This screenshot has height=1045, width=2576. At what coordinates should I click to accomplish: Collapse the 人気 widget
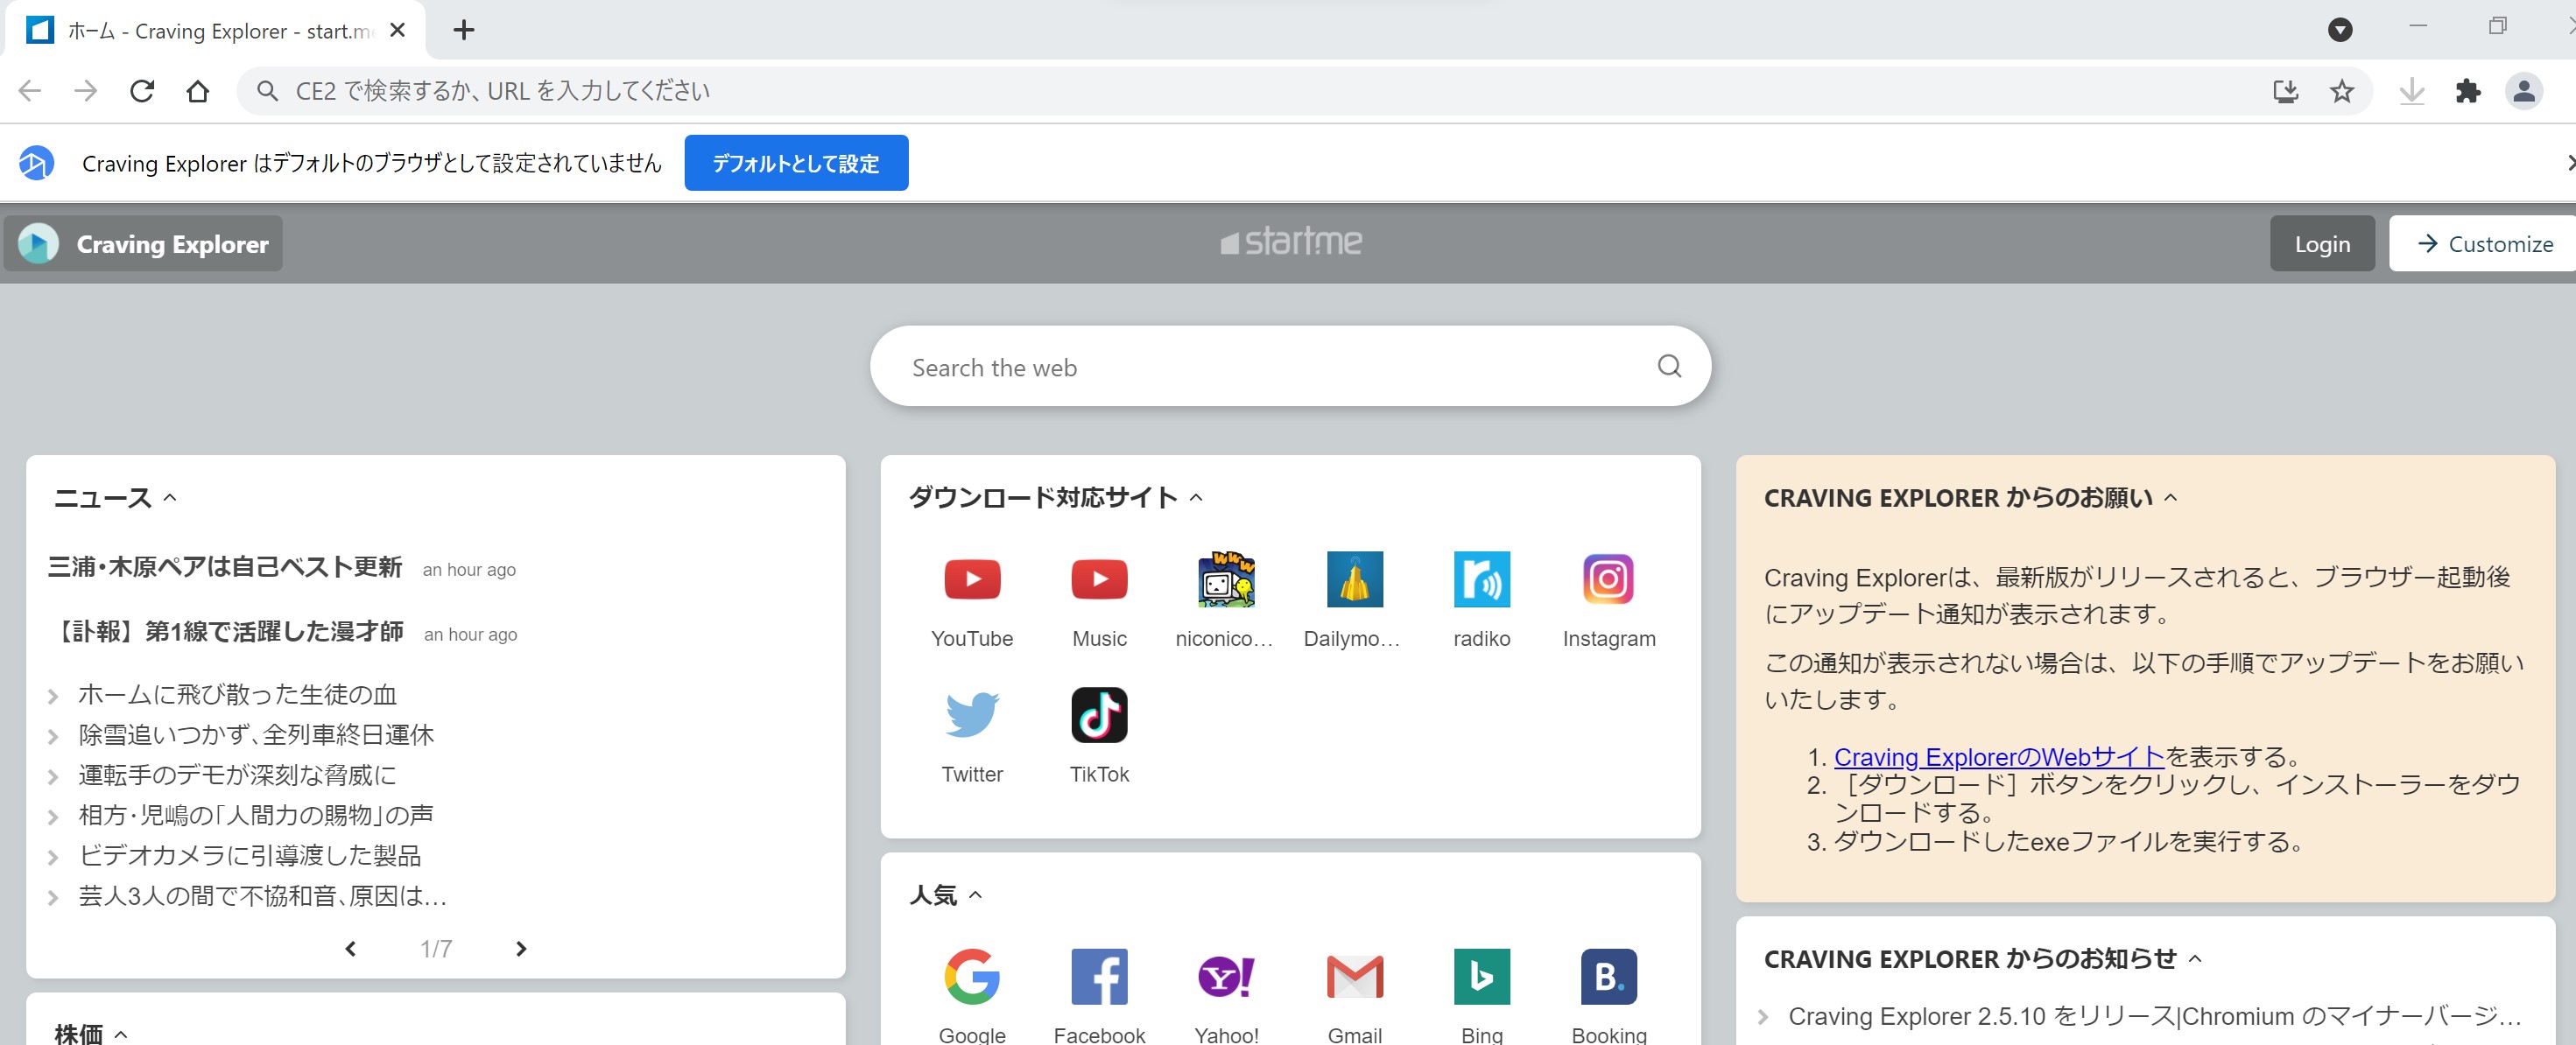(976, 895)
